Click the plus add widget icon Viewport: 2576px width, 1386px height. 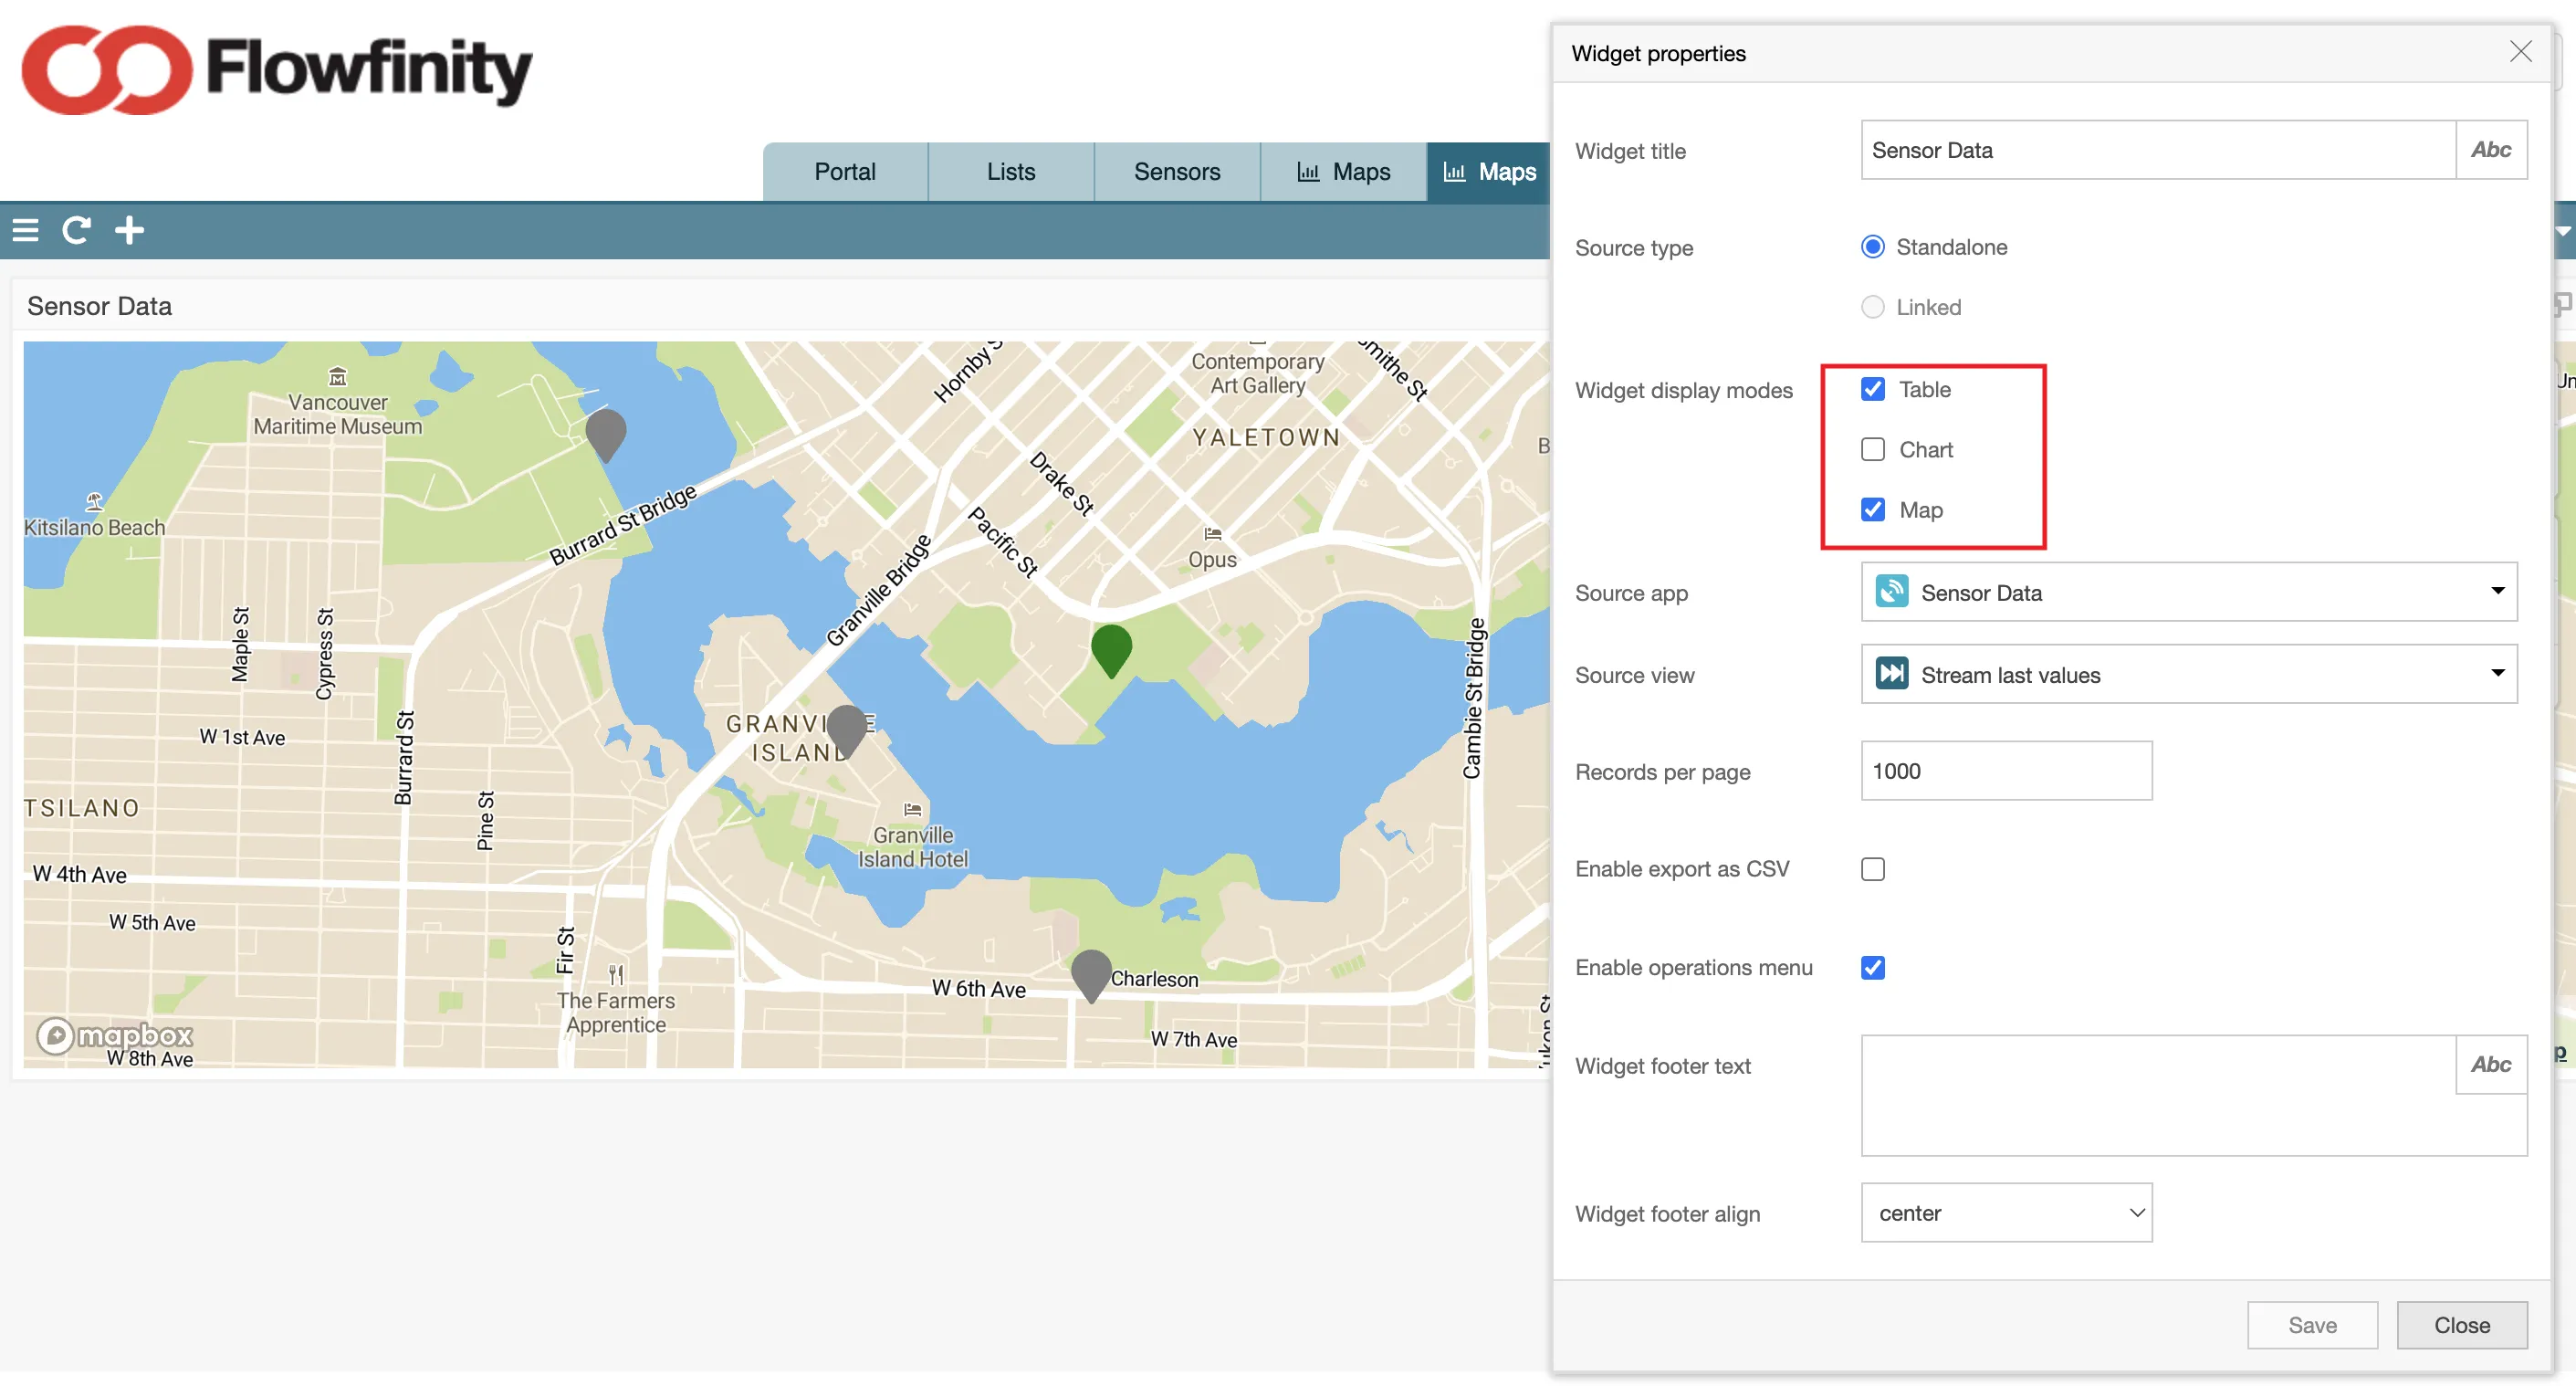129,230
